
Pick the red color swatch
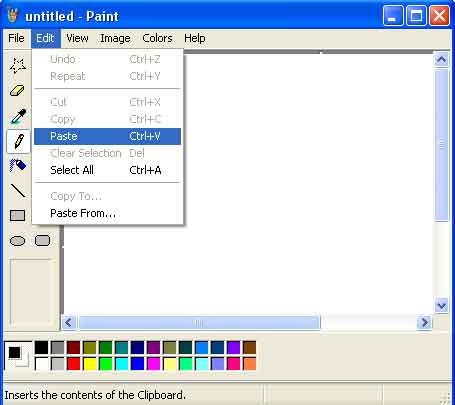[x=73, y=364]
